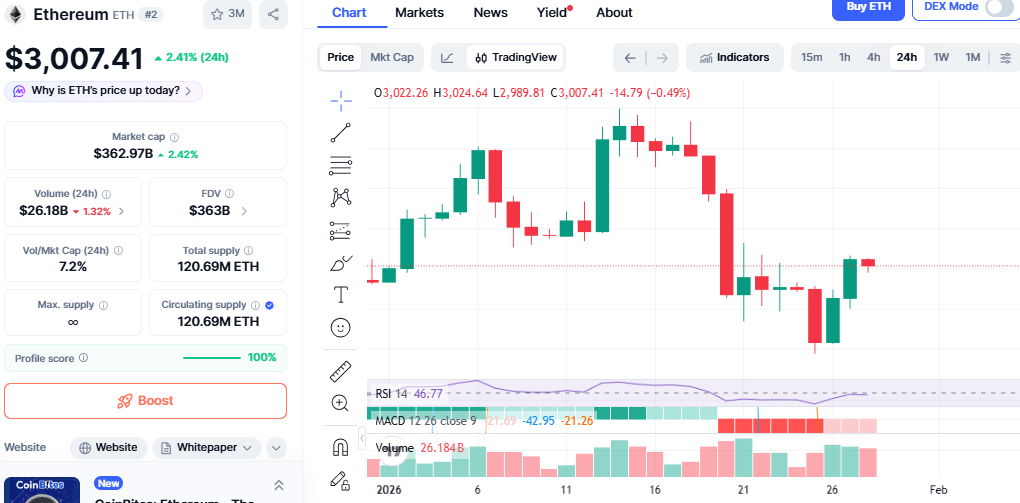Click the zoom in magnifier tool

pos(341,403)
